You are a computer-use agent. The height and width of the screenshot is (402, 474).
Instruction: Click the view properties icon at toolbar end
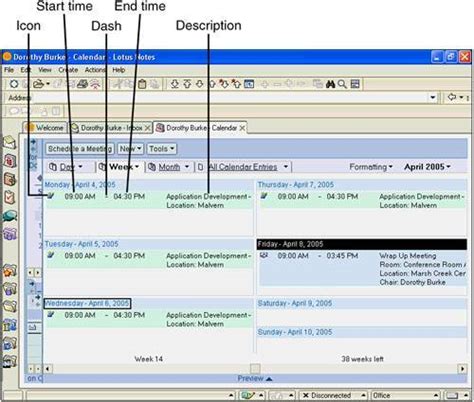coord(355,84)
